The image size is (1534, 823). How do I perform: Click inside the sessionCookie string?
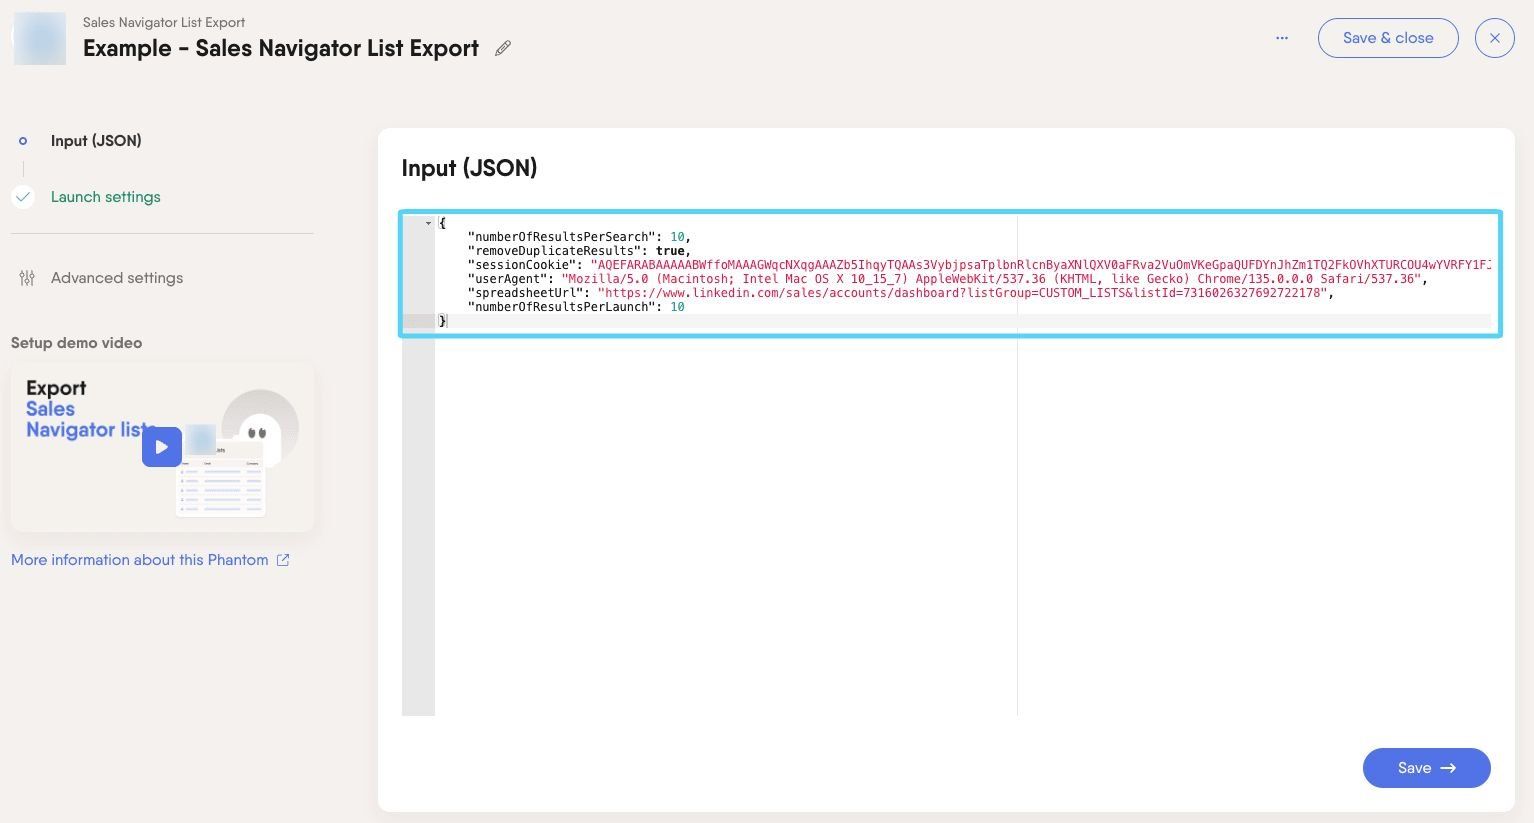1040,265
